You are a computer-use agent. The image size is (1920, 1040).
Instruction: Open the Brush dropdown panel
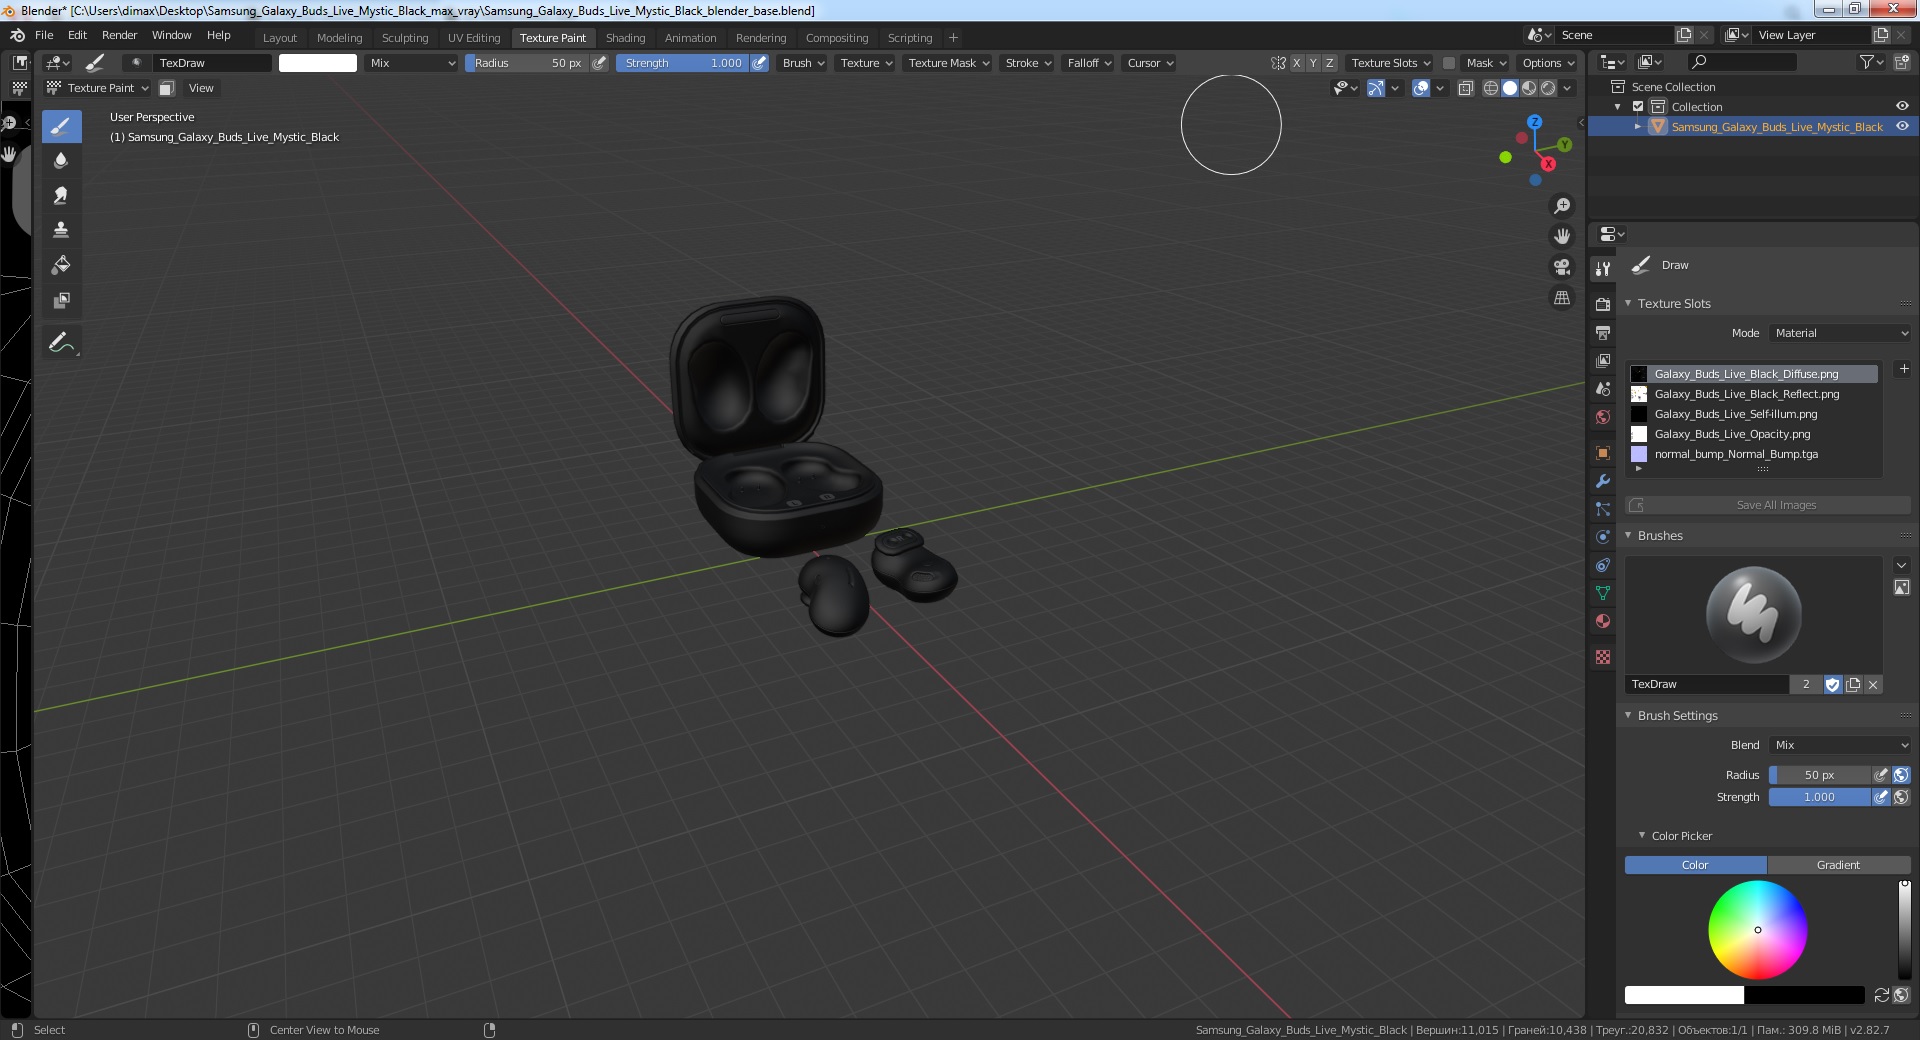[x=803, y=63]
